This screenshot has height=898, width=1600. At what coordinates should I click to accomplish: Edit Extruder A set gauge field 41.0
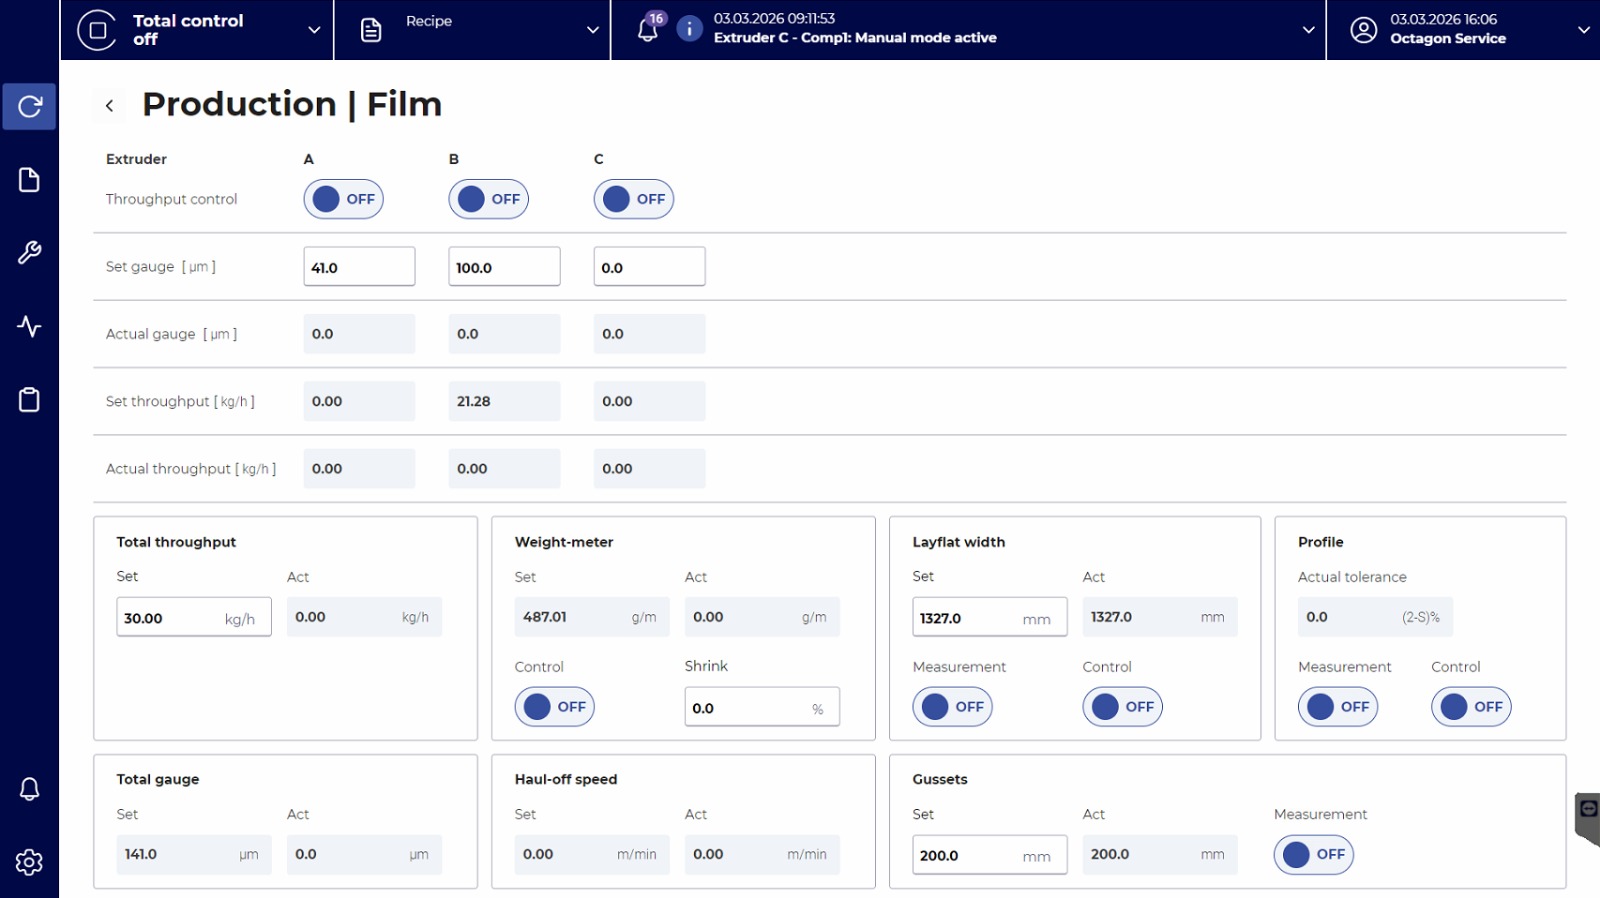click(359, 267)
